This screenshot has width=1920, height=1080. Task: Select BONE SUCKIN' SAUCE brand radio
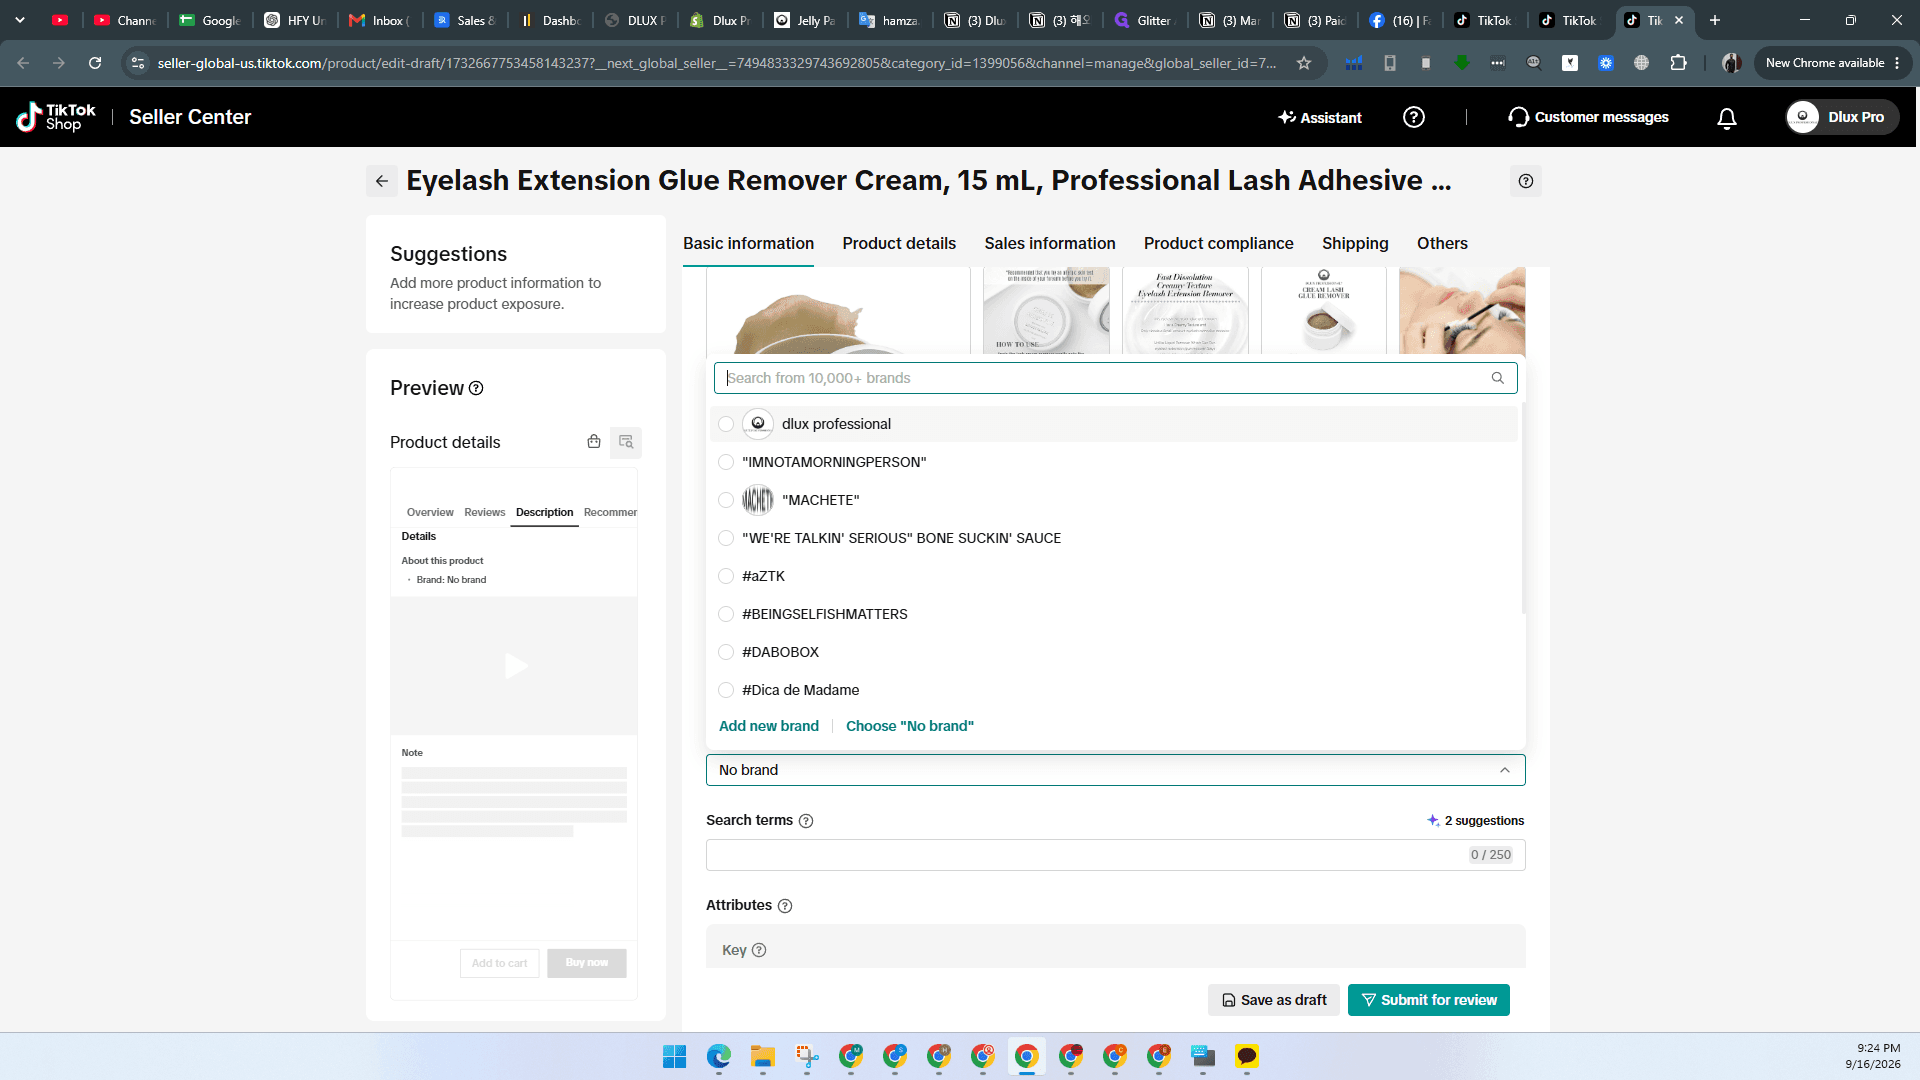coord(726,538)
